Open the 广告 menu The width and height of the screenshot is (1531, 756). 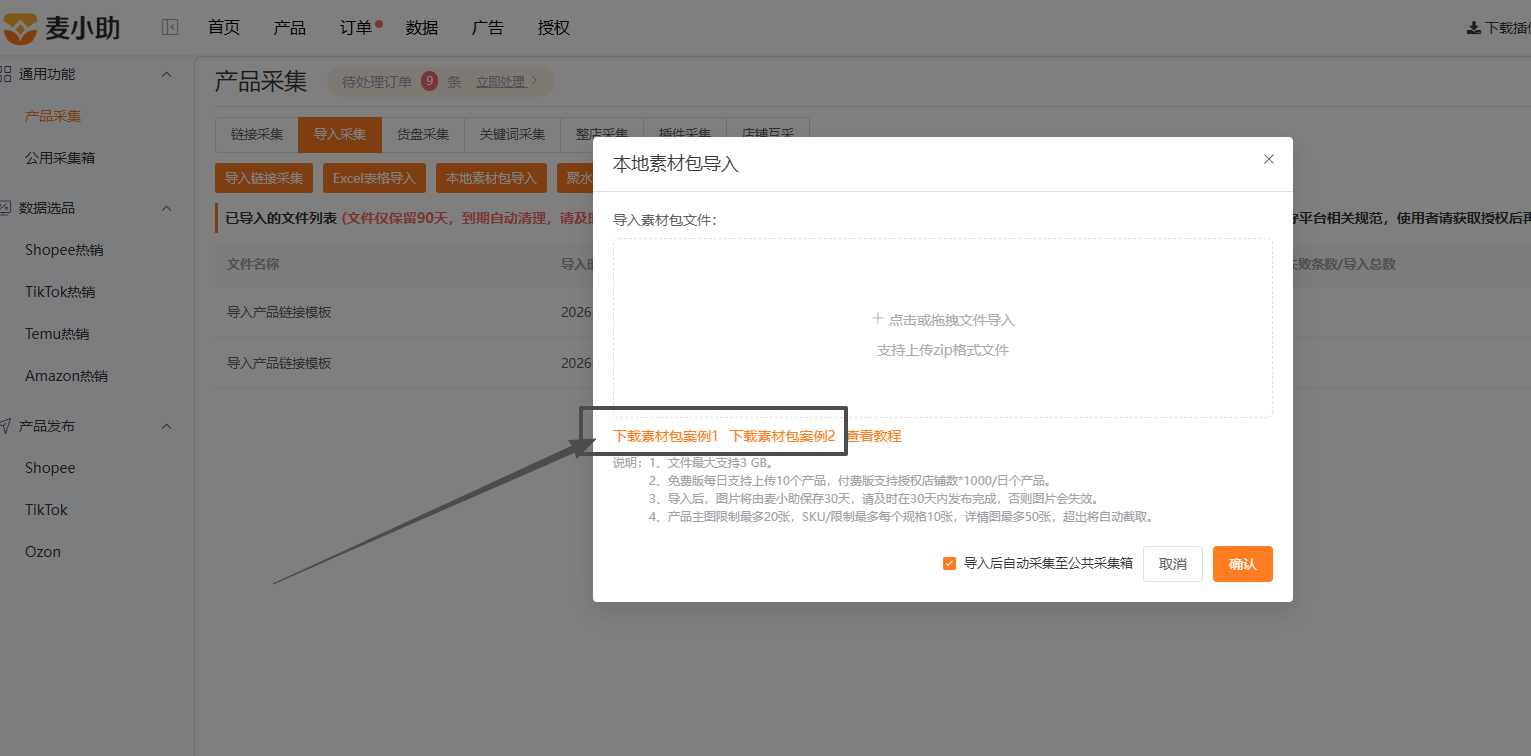click(x=488, y=28)
